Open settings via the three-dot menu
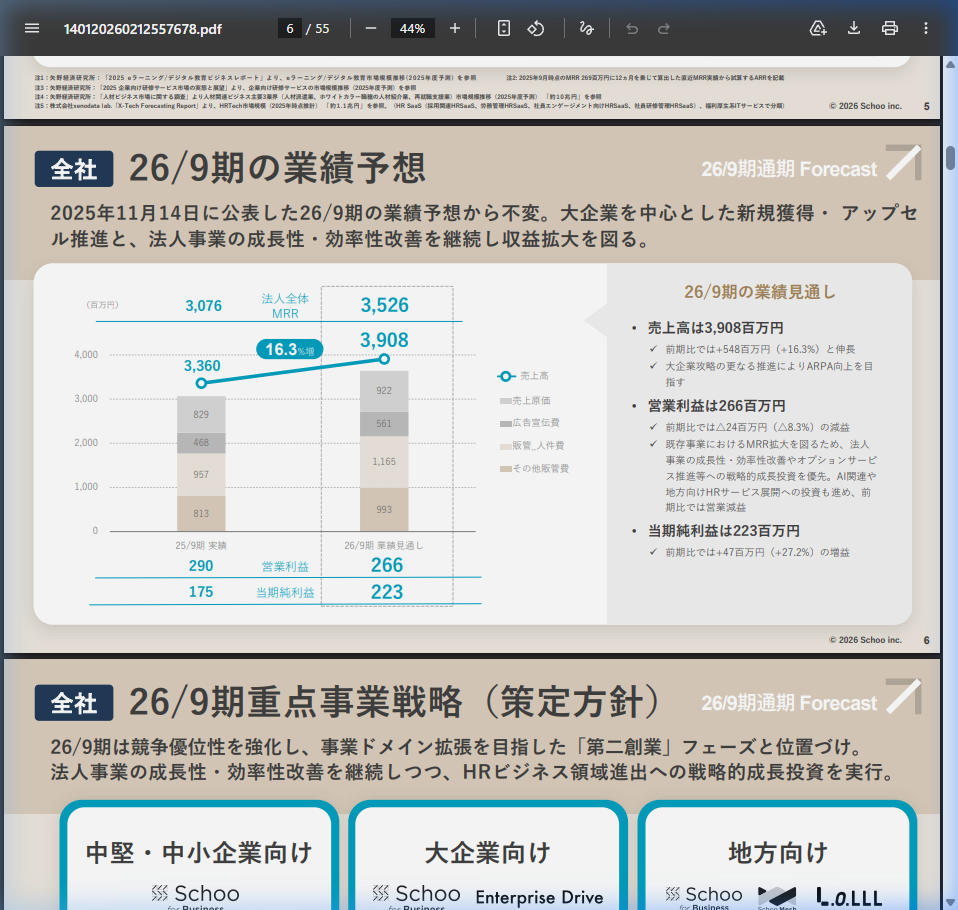Screen dimensions: 958x910 point(926,28)
